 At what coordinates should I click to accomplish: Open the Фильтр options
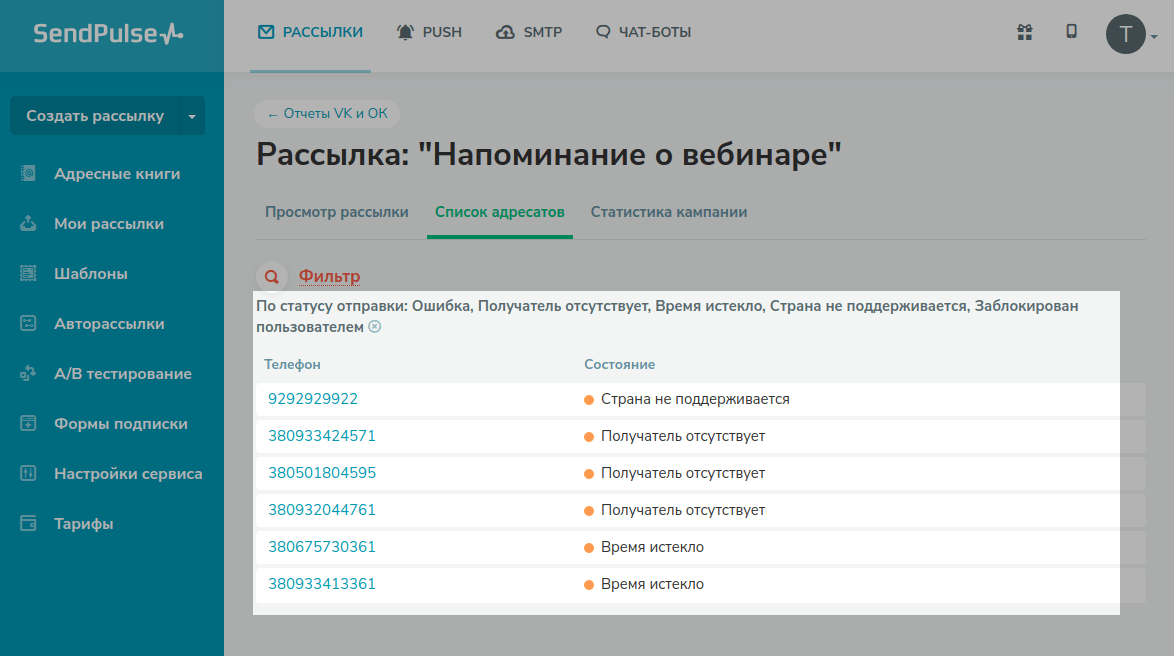[329, 276]
